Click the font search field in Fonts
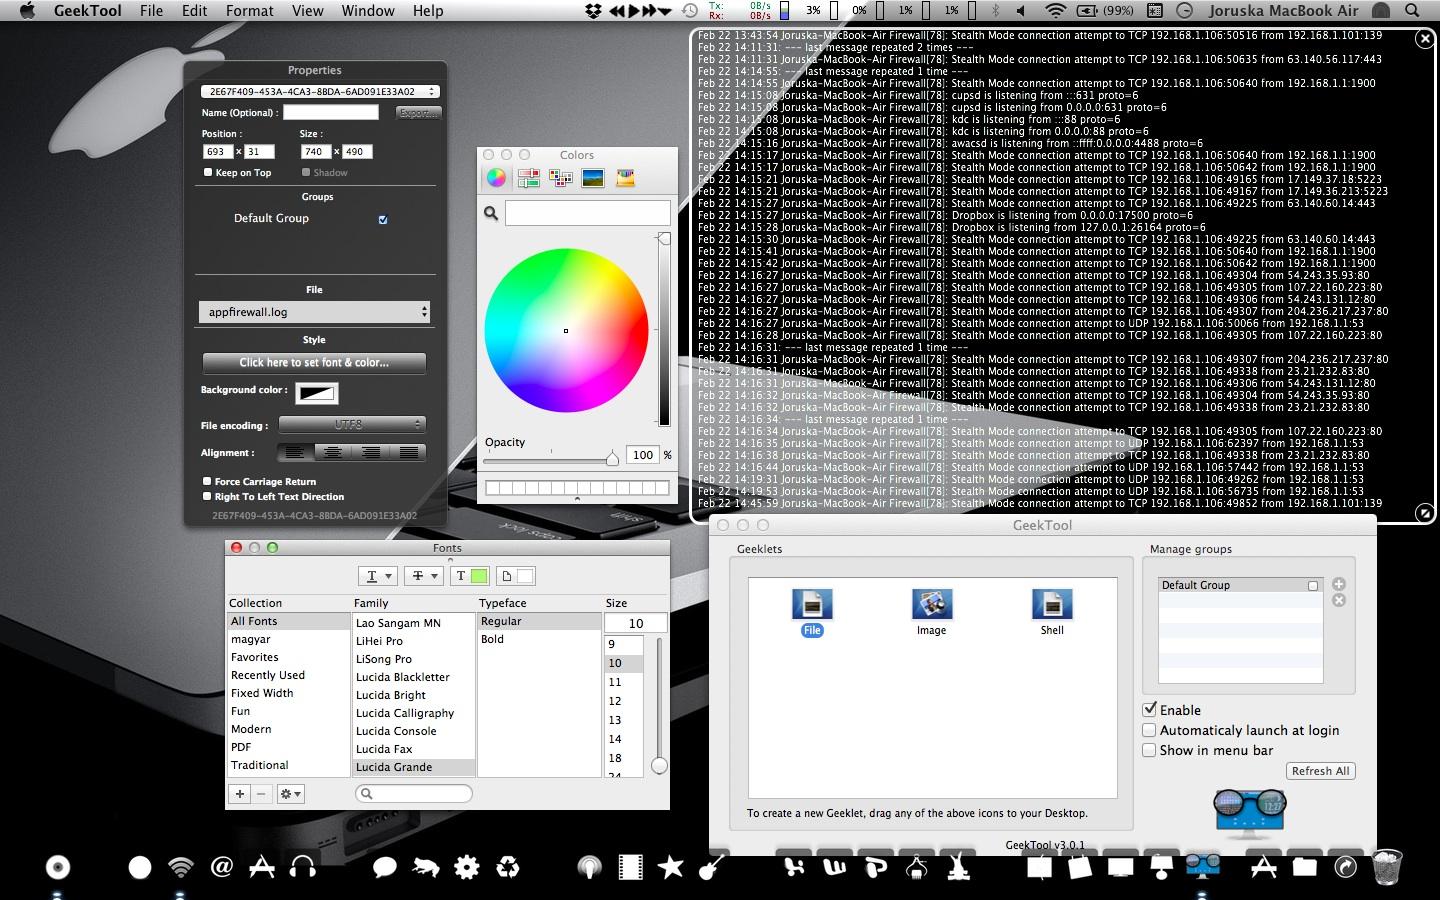Image resolution: width=1440 pixels, height=900 pixels. click(x=413, y=793)
